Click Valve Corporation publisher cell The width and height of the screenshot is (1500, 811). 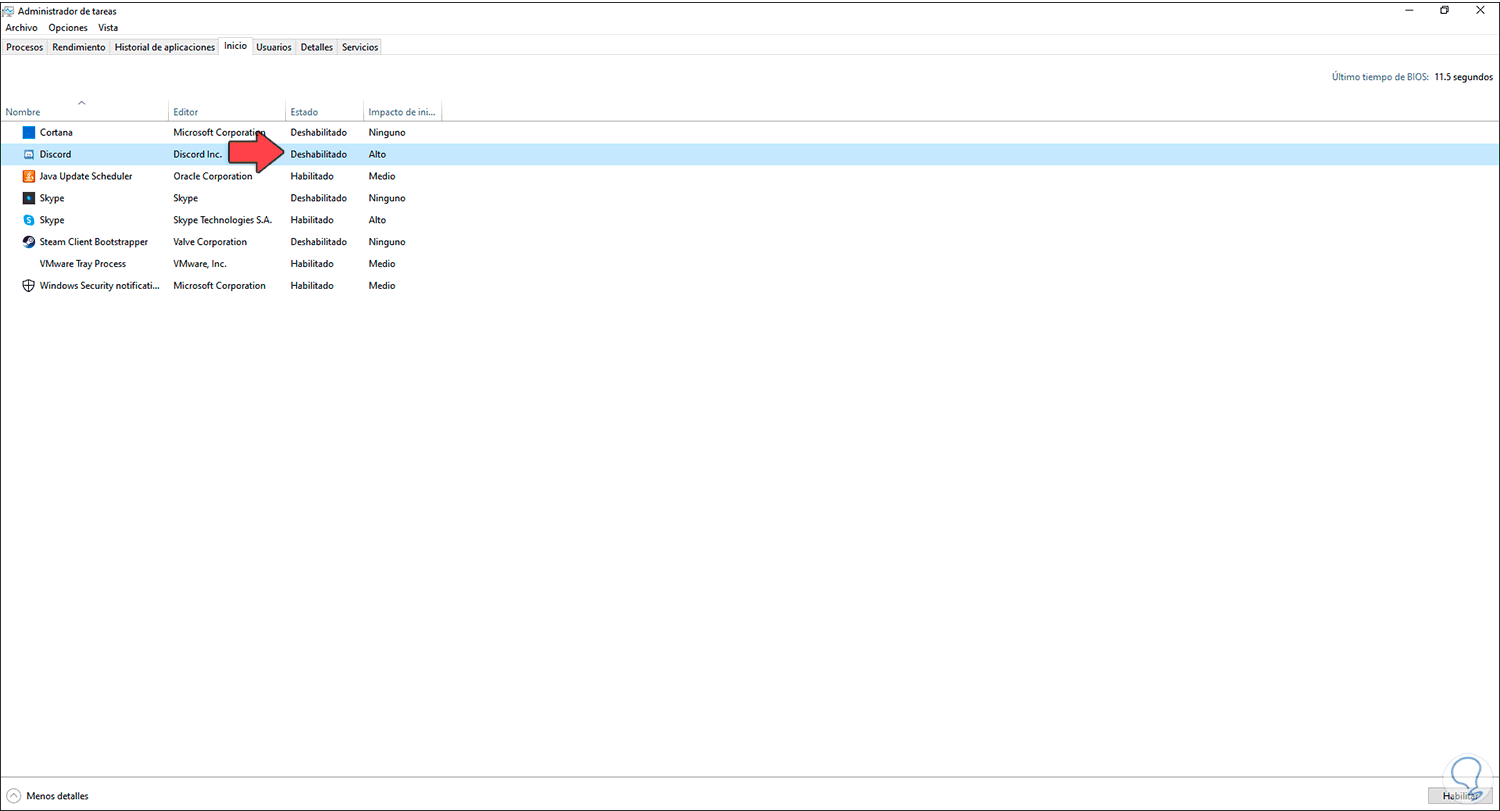[210, 242]
